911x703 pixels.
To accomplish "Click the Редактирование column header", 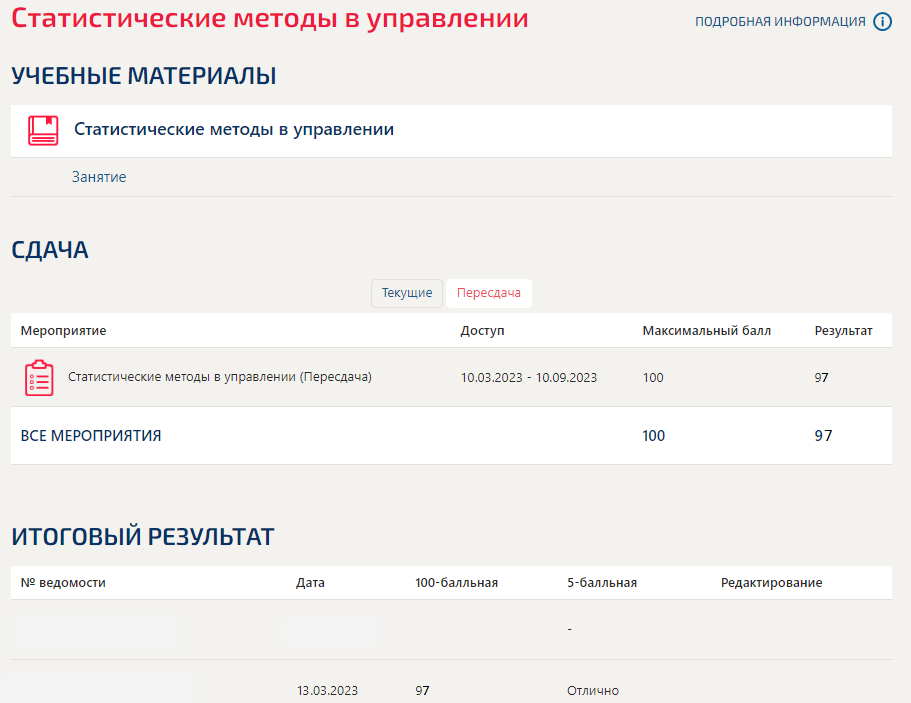I will [x=772, y=583].
